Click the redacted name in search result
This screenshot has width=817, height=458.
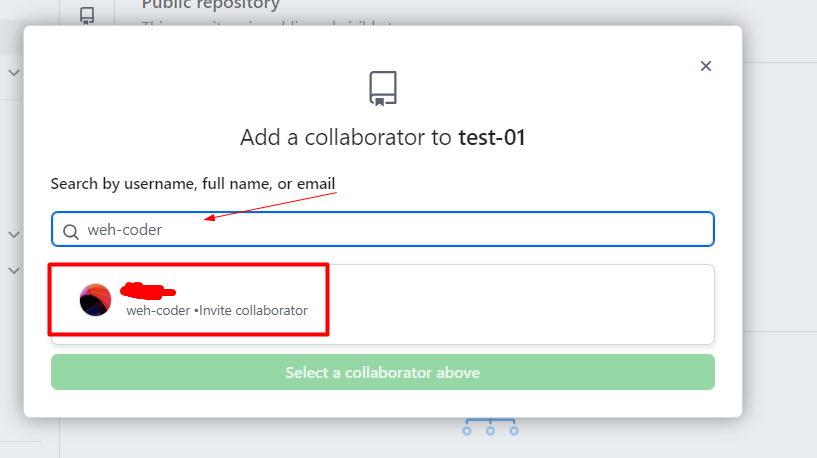point(147,290)
